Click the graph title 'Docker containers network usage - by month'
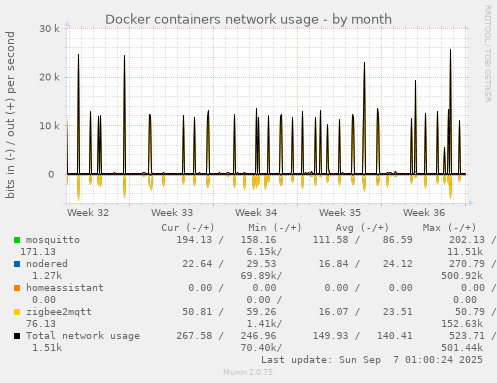Screen dimensions: 497x383 click(248, 19)
